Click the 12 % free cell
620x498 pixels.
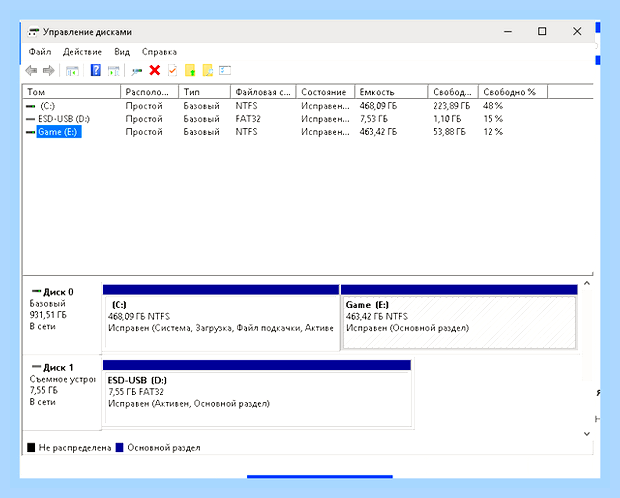pyautogui.click(x=493, y=132)
